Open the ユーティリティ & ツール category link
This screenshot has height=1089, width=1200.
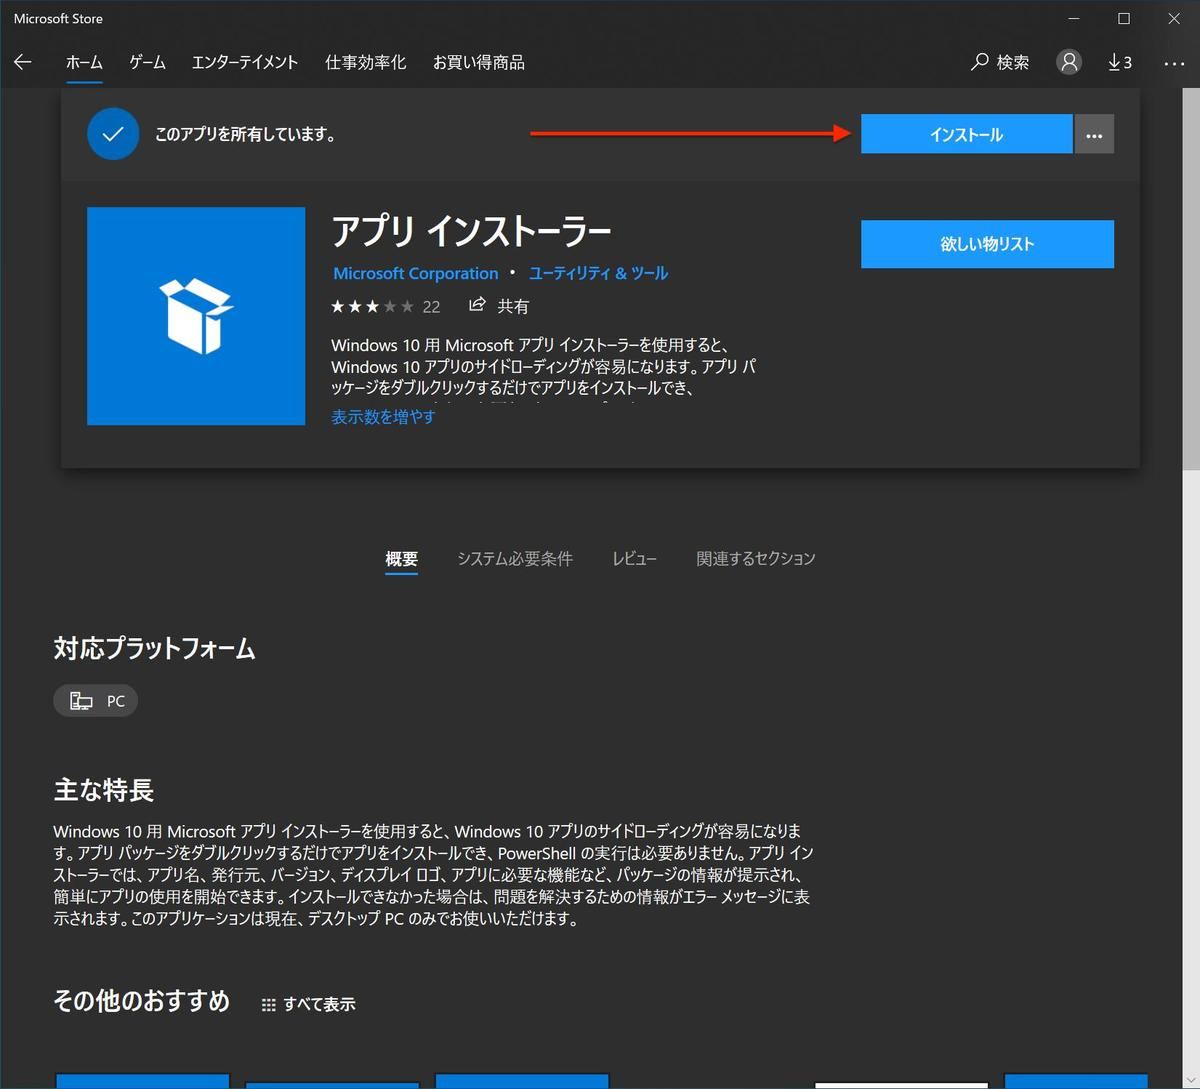598,273
